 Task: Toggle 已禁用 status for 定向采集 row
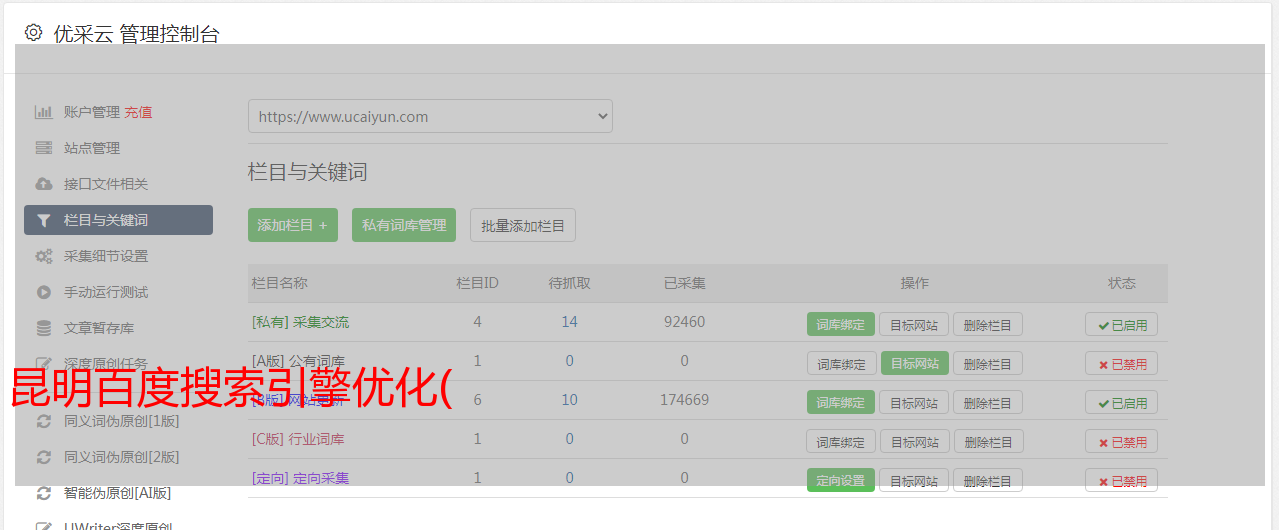point(1122,480)
